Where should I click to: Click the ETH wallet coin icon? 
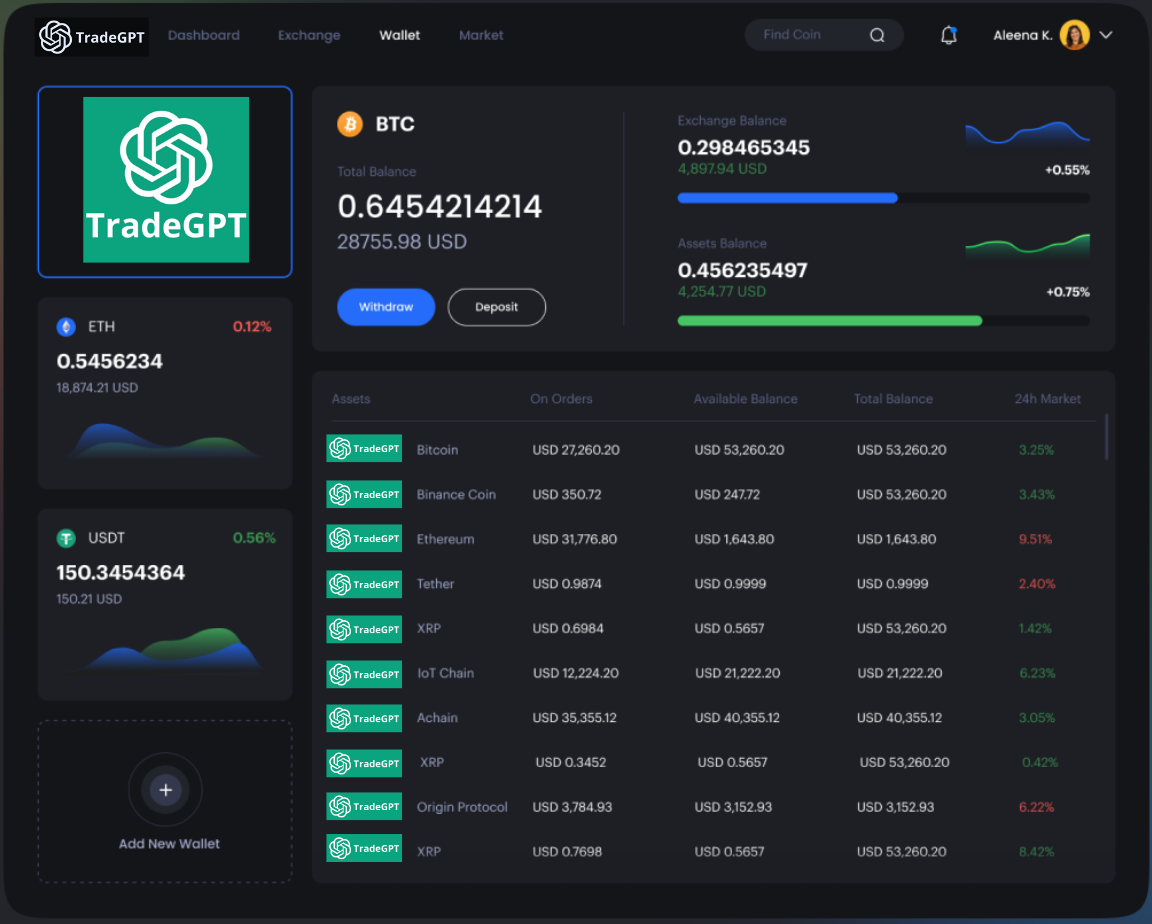(x=66, y=327)
